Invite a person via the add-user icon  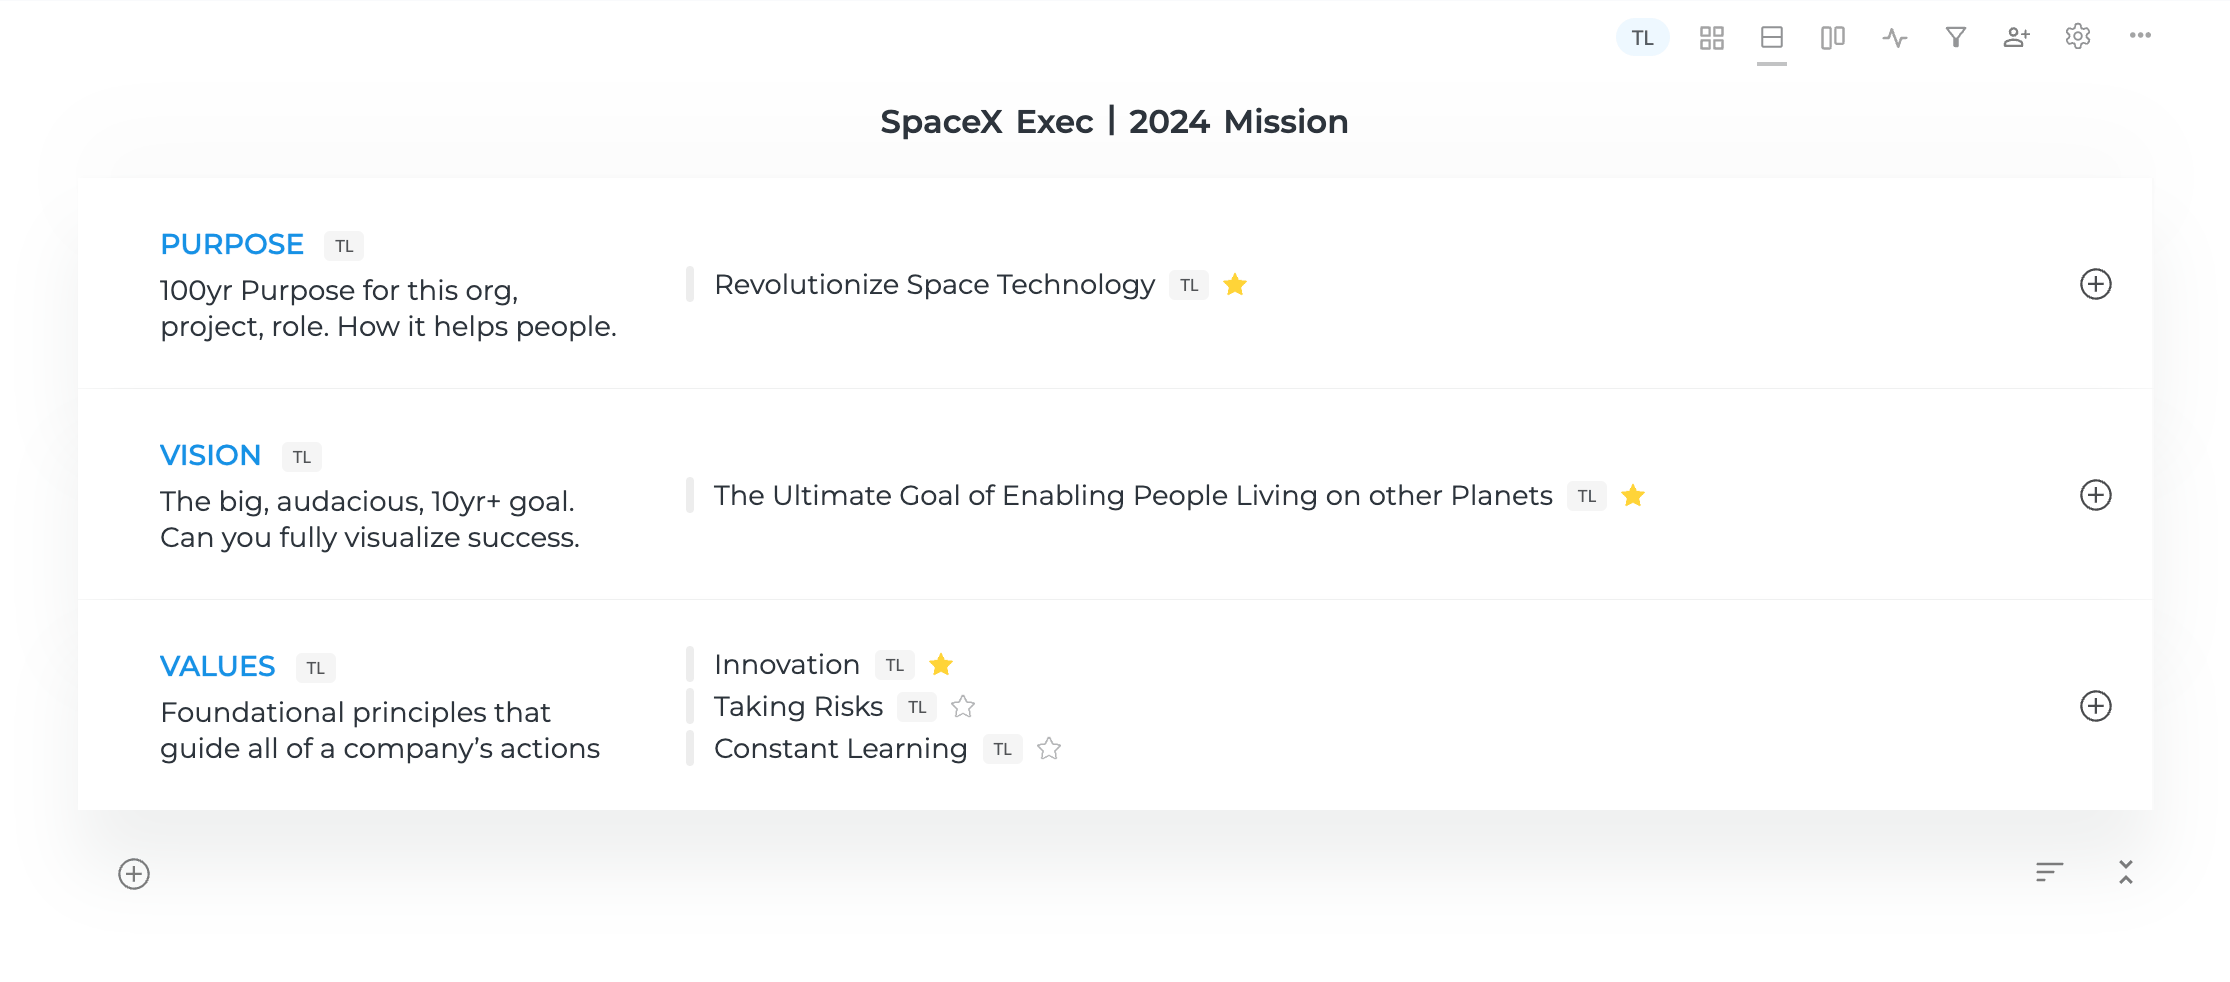(x=2017, y=37)
